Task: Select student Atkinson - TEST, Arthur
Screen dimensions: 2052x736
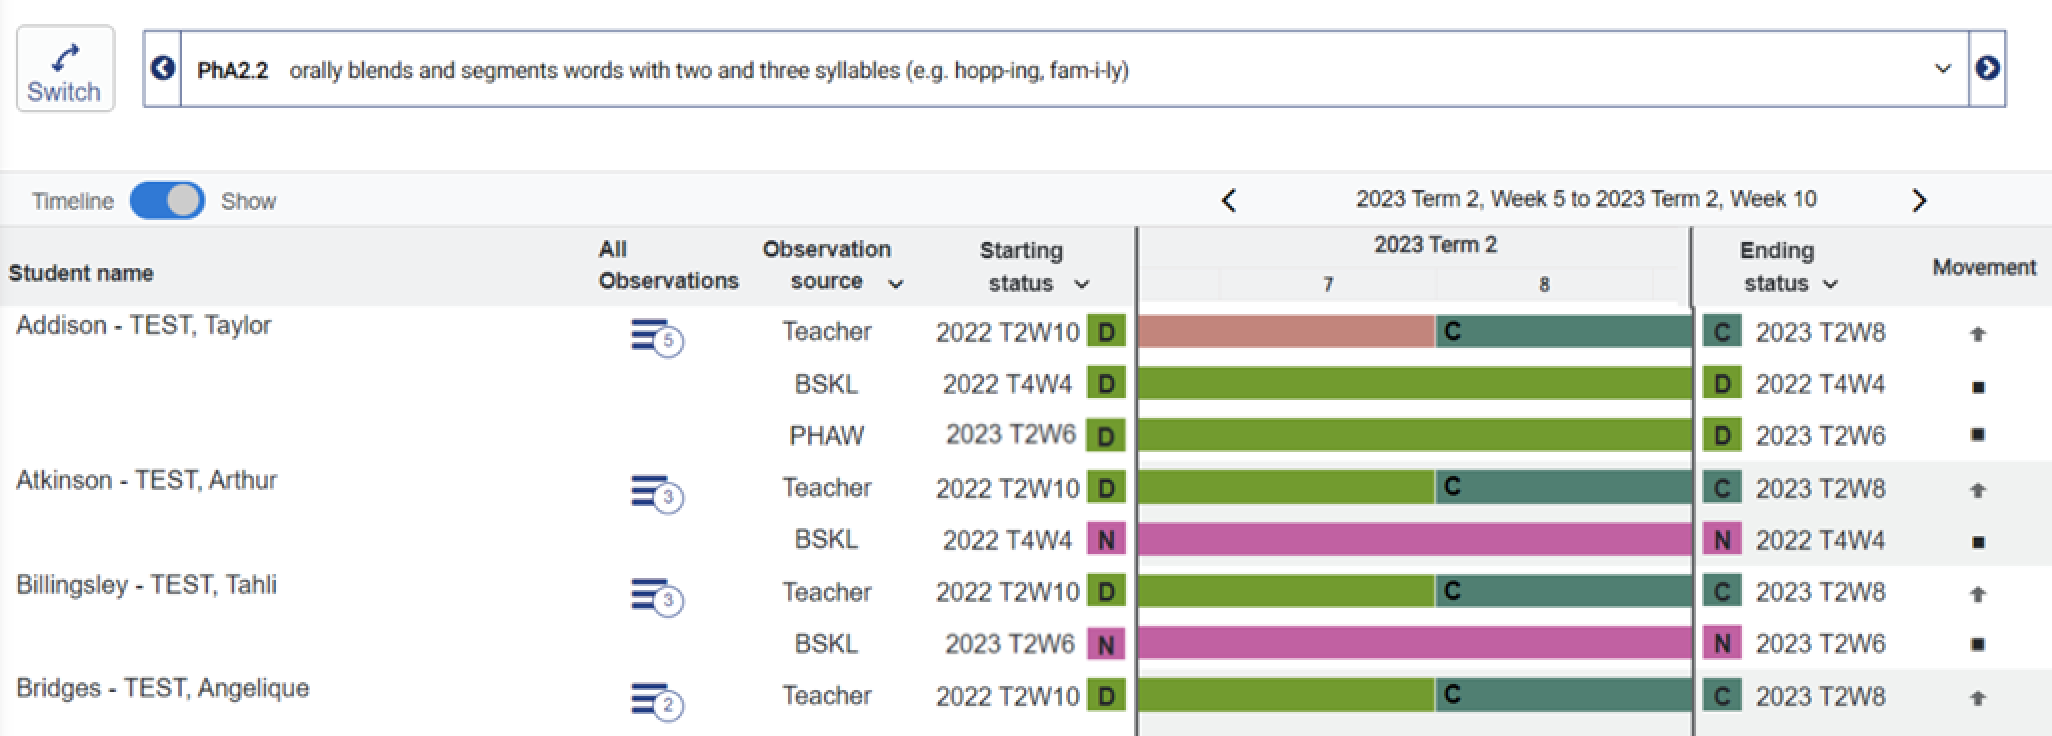Action: tap(146, 481)
